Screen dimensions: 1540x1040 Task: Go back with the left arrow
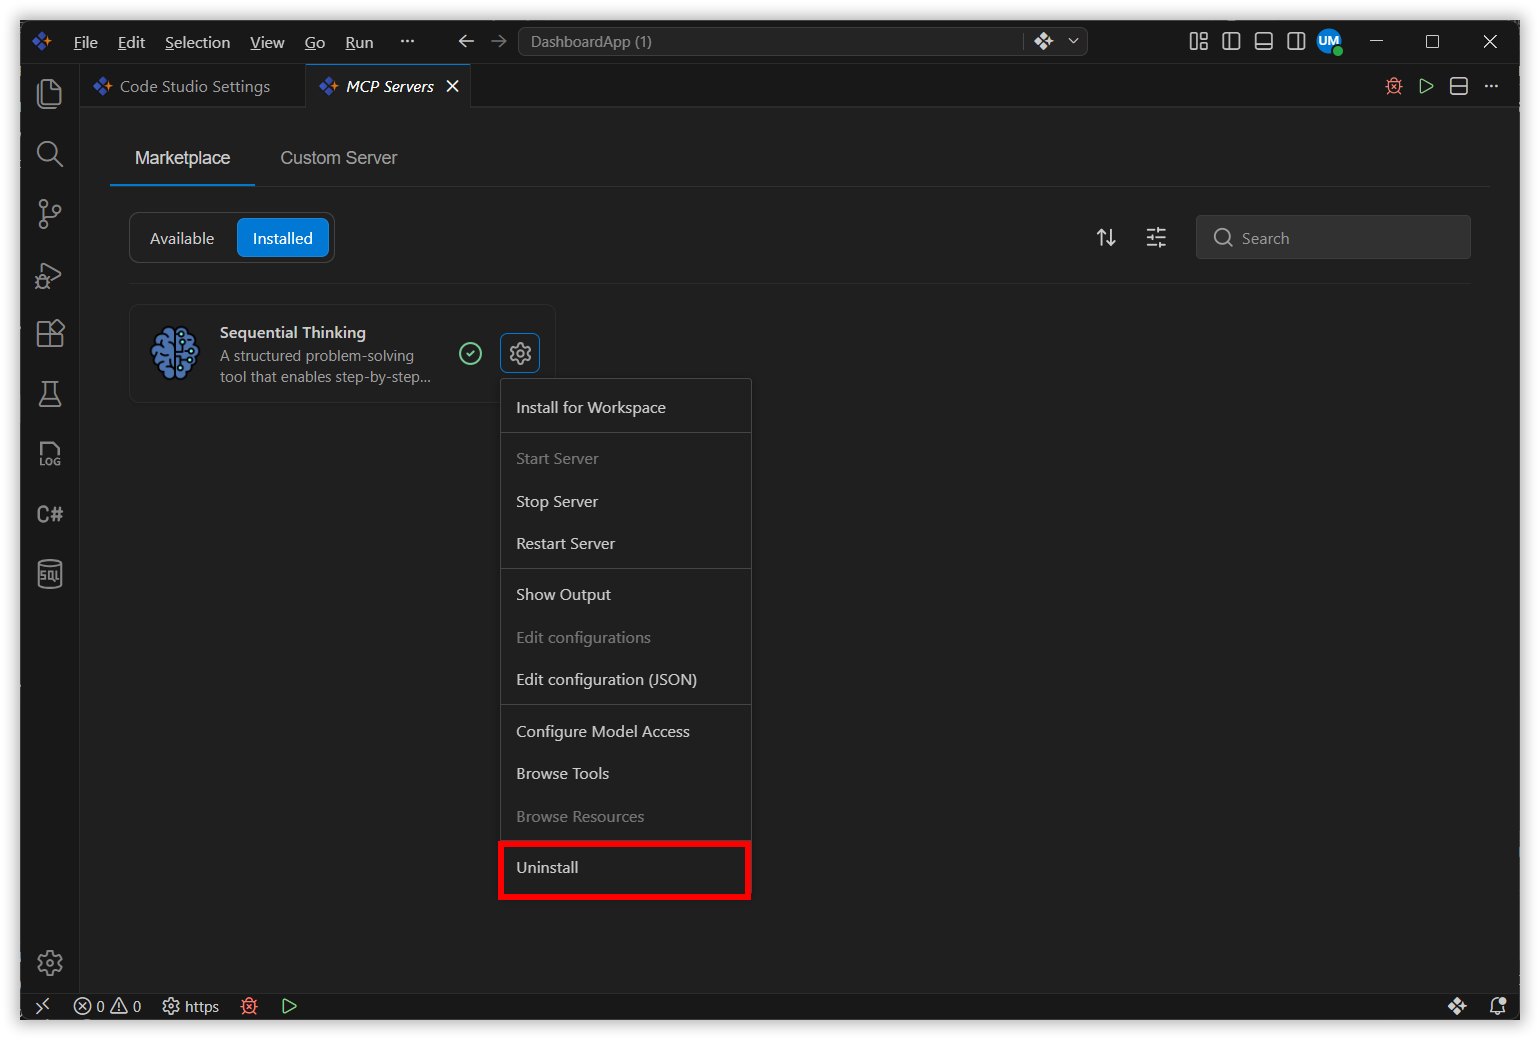point(466,41)
